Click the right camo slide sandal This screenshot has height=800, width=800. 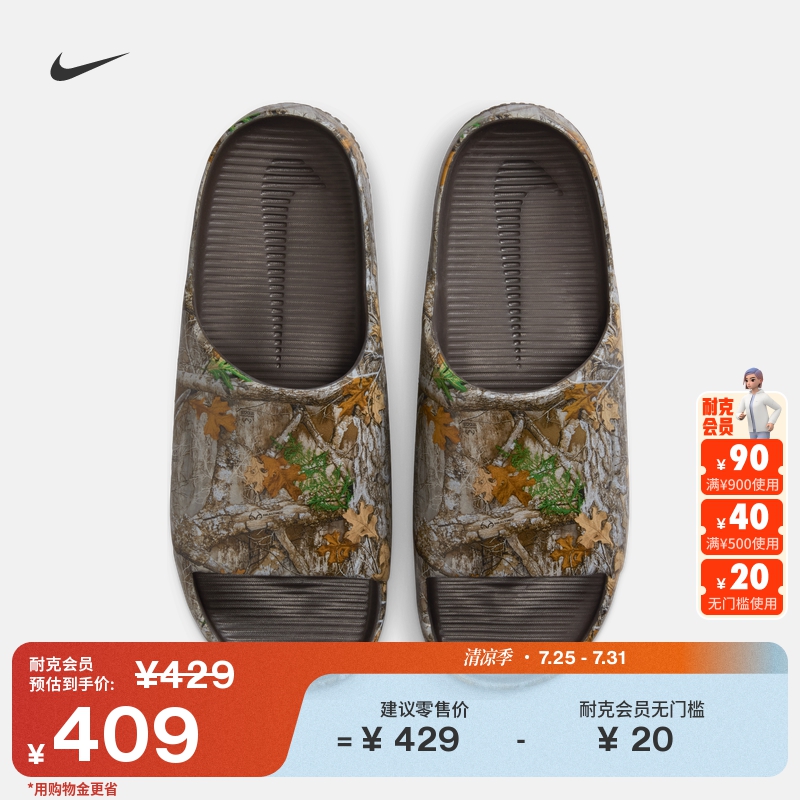coord(521,373)
